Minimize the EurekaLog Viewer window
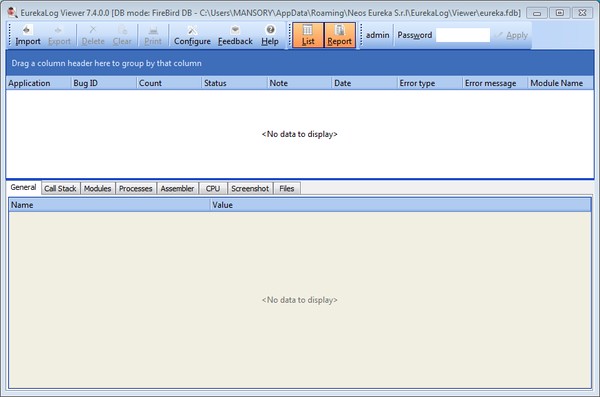Image resolution: width=600 pixels, height=397 pixels. click(x=537, y=13)
